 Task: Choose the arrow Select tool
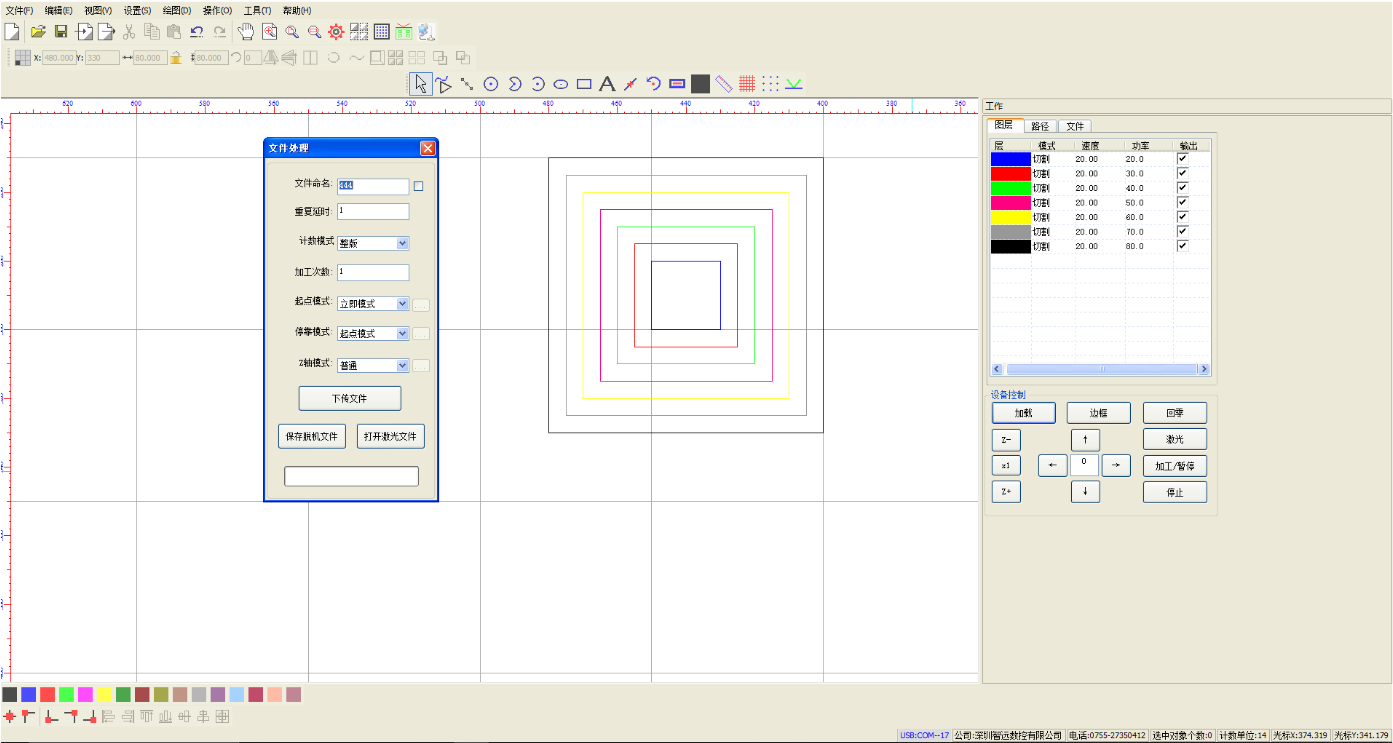[421, 84]
